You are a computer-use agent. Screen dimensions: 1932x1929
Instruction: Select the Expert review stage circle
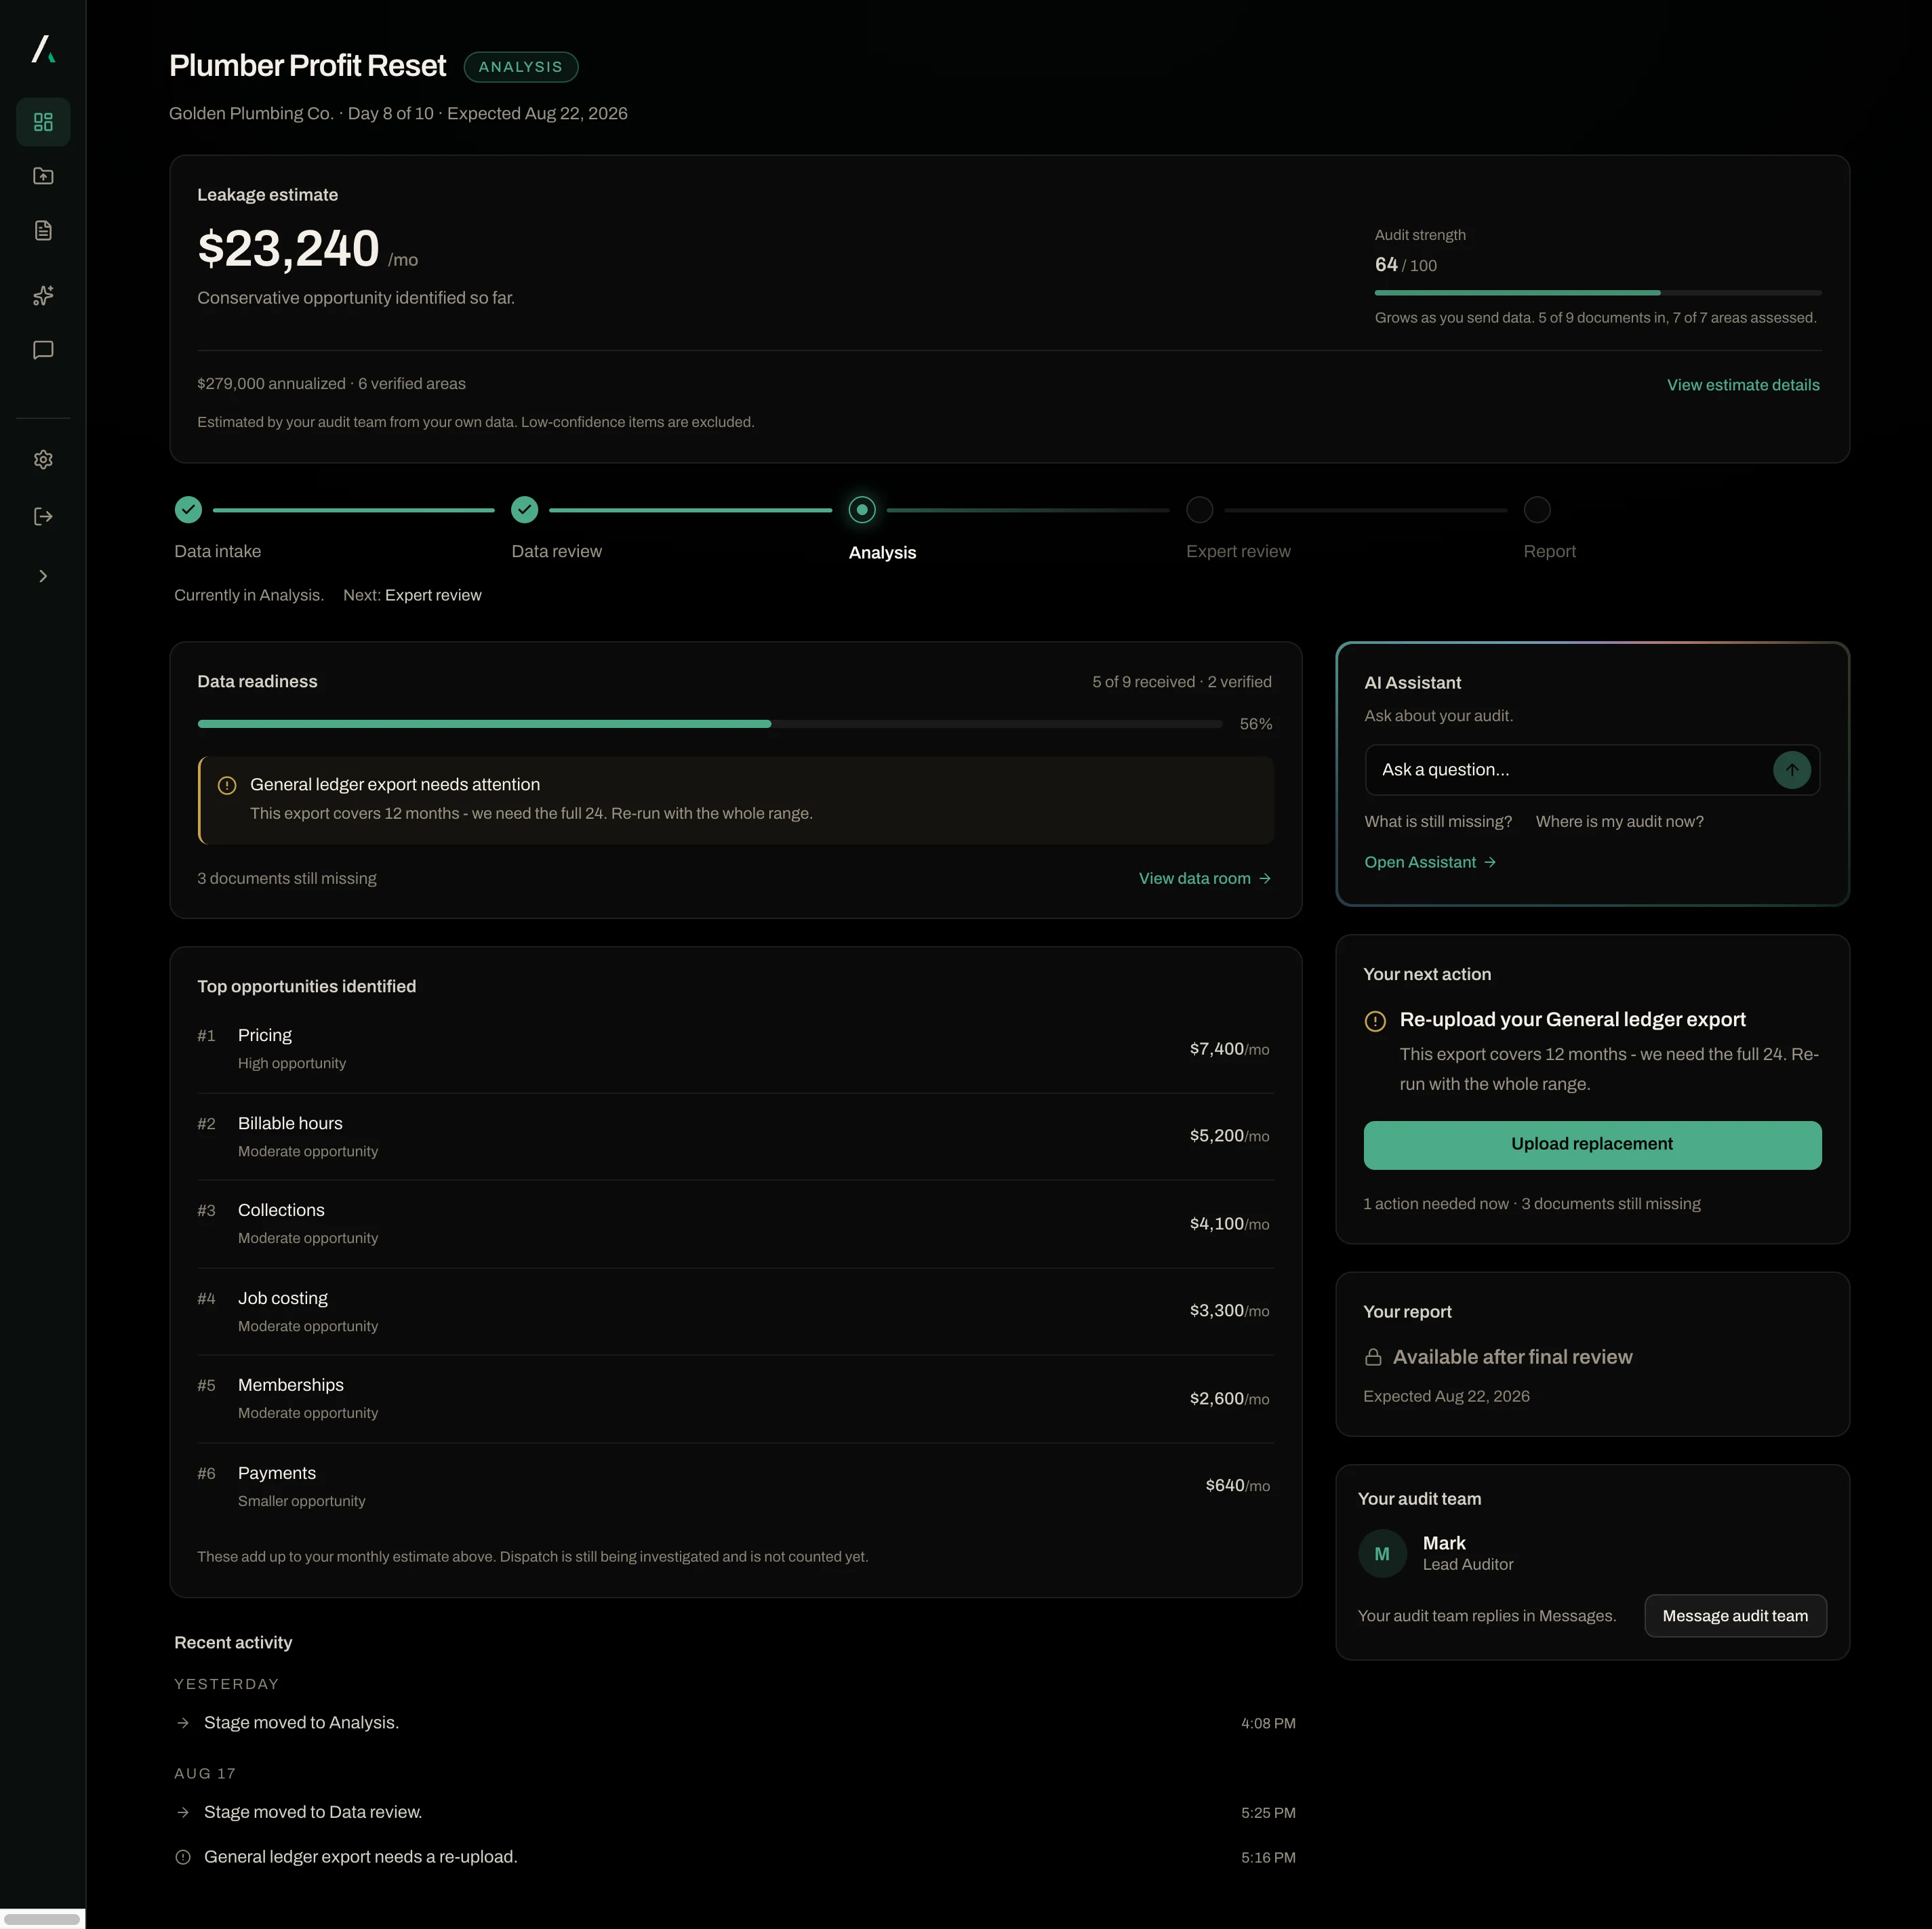(1199, 510)
